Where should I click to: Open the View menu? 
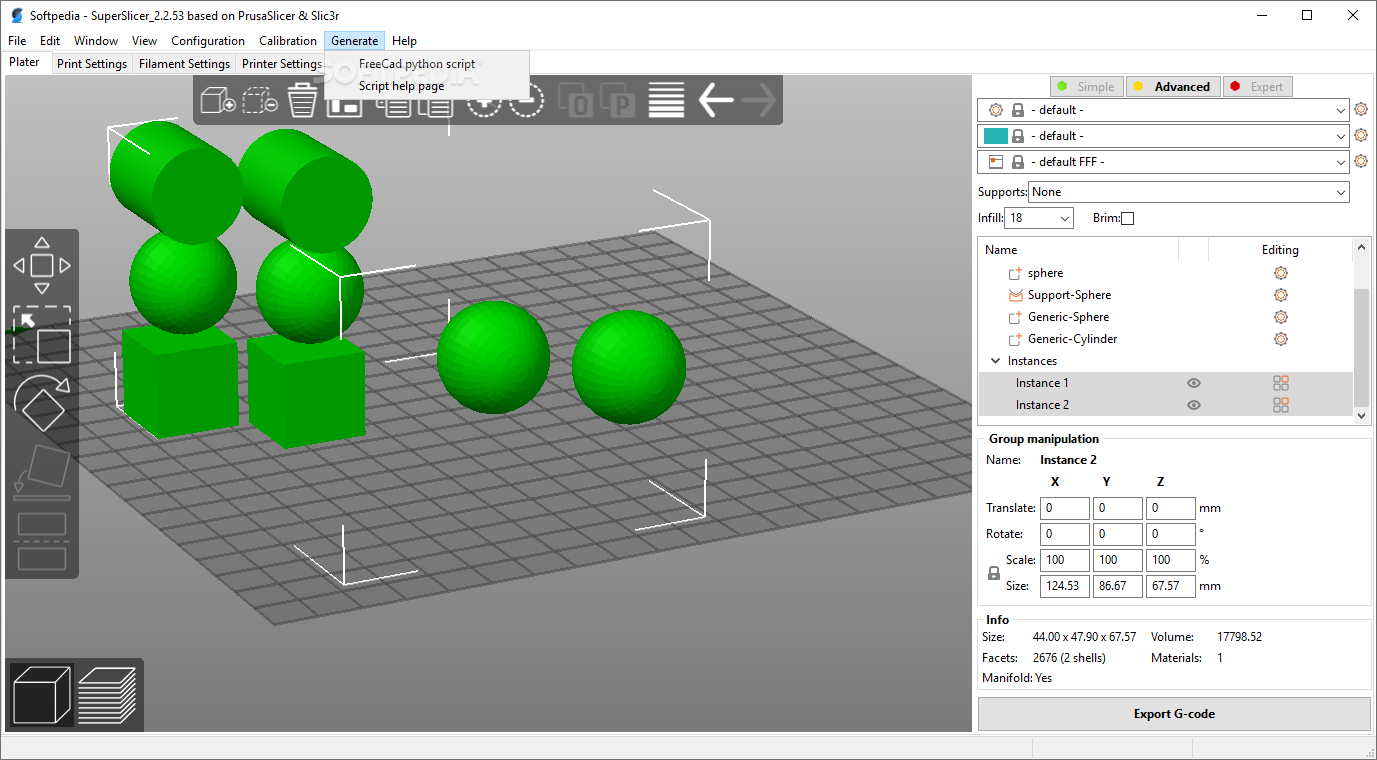point(144,41)
